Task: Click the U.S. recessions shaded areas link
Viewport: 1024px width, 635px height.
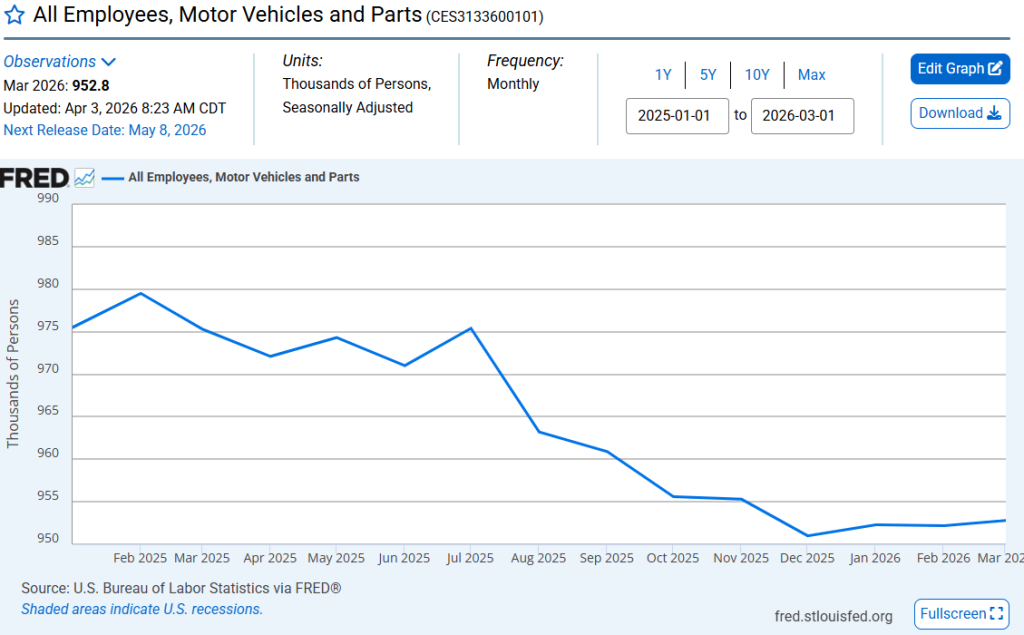Action: pos(141,608)
